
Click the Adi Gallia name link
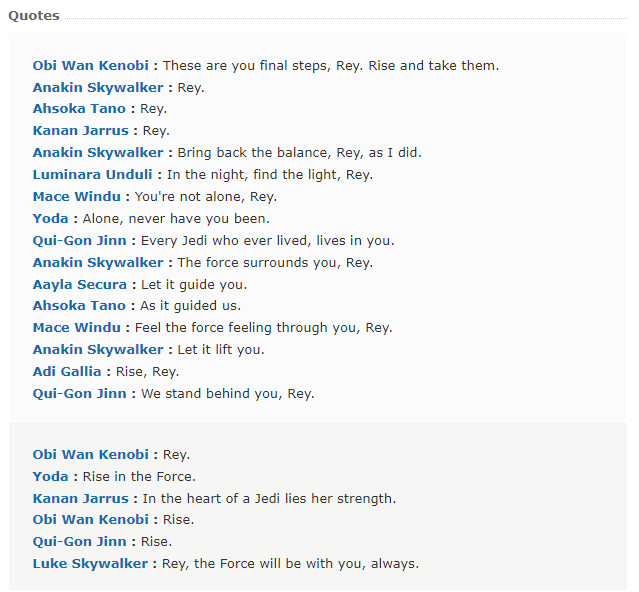[x=67, y=372]
